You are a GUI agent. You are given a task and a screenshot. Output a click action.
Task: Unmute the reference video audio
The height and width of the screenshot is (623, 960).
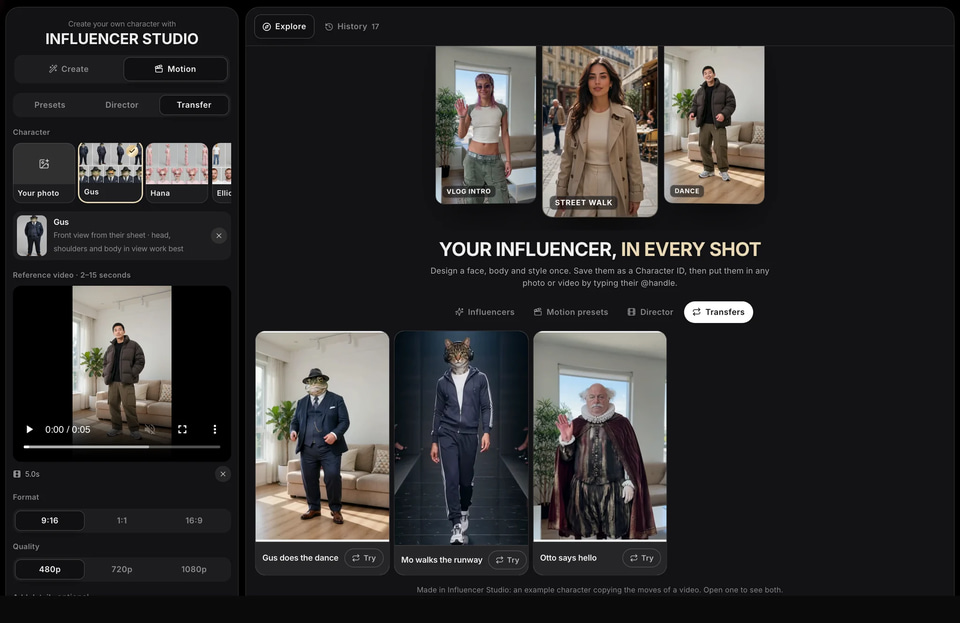[x=149, y=429]
